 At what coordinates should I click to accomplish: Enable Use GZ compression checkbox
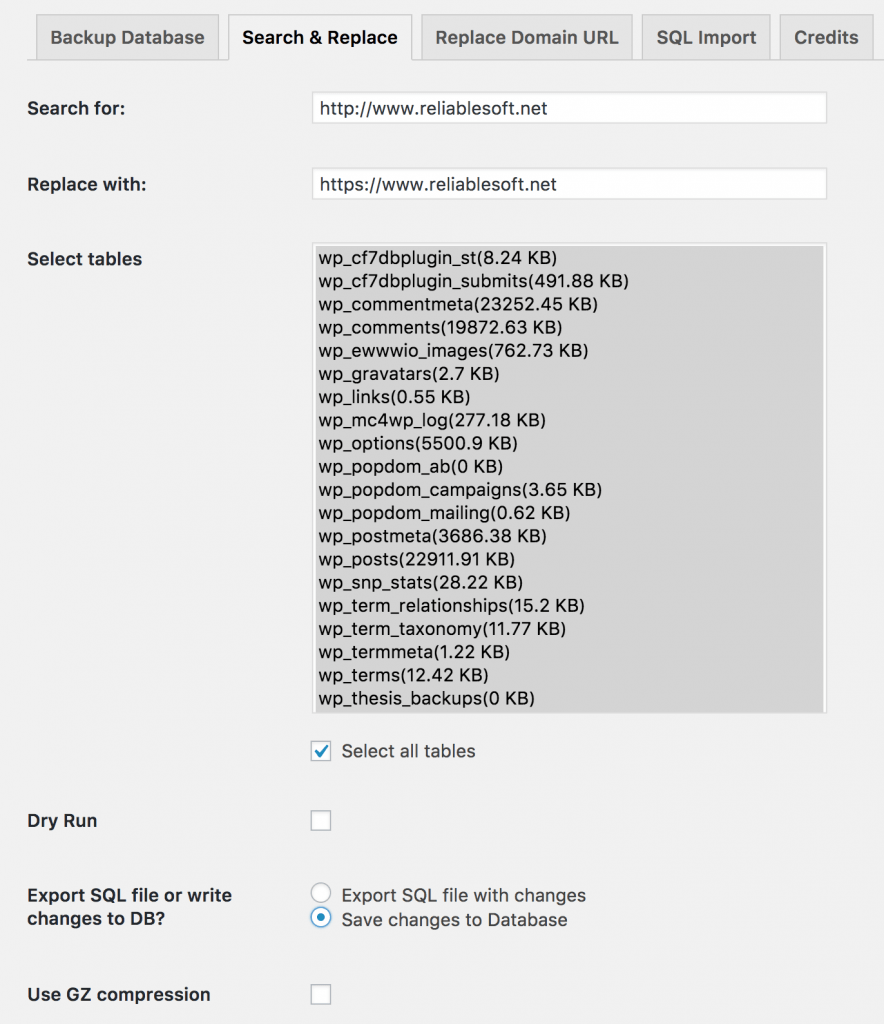click(321, 994)
